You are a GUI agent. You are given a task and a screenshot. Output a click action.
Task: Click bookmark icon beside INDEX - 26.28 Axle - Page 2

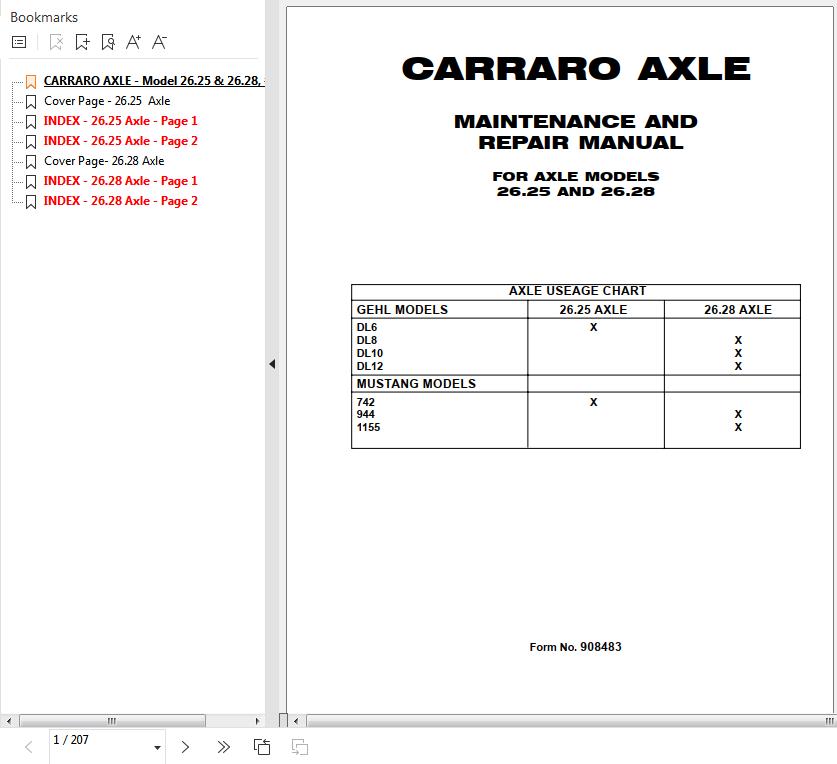point(31,202)
